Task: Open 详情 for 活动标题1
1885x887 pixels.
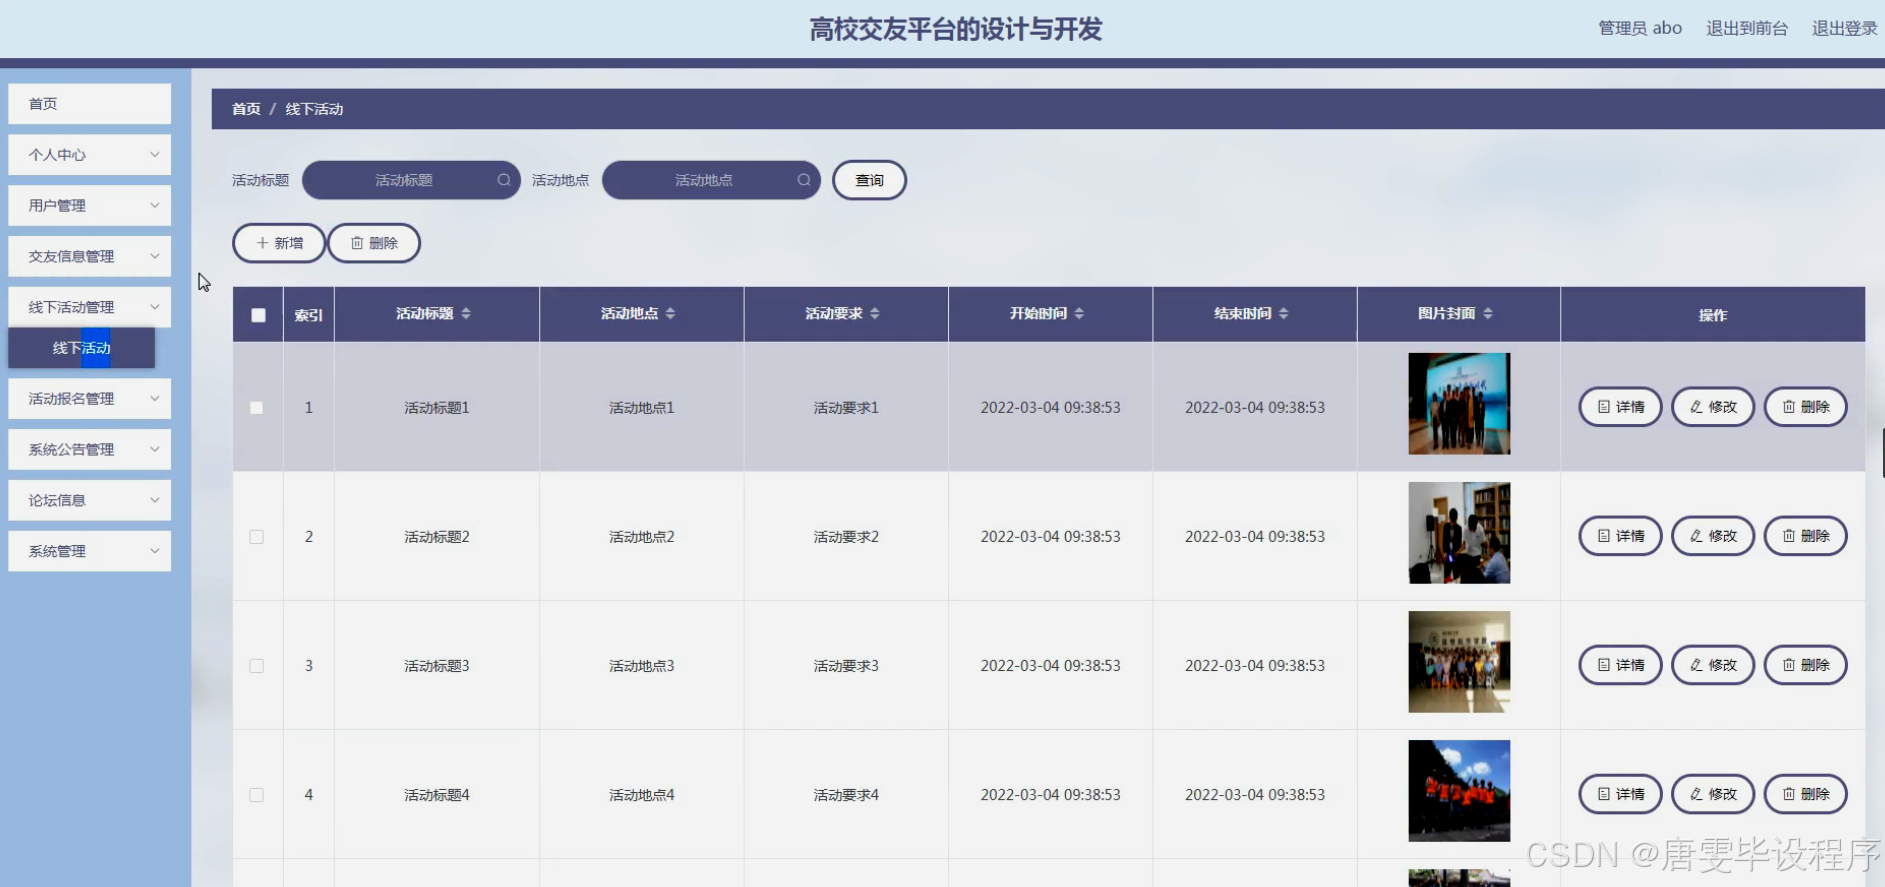Action: pos(1620,407)
